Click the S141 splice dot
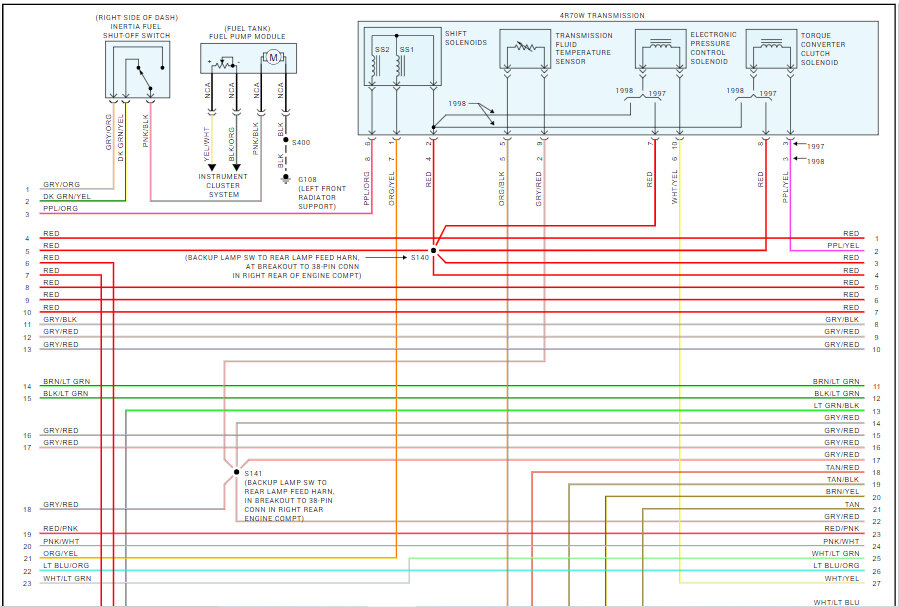Image resolution: width=899 pixels, height=607 pixels. [236, 472]
